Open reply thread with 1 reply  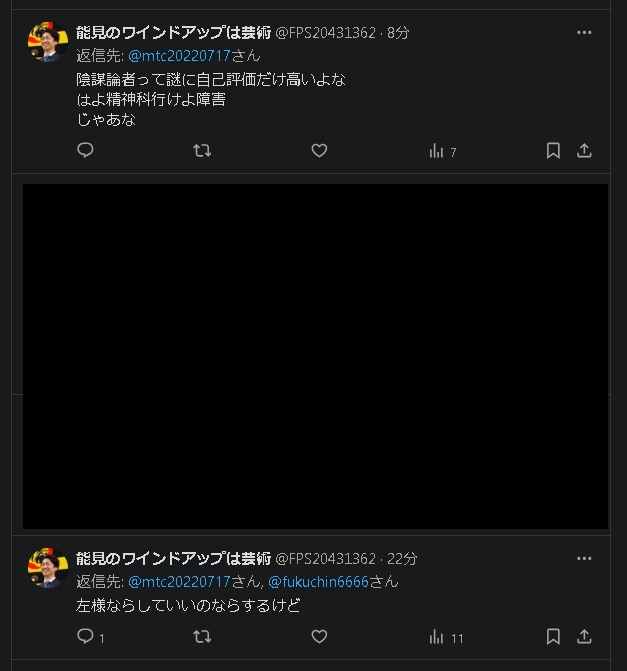click(x=90, y=637)
